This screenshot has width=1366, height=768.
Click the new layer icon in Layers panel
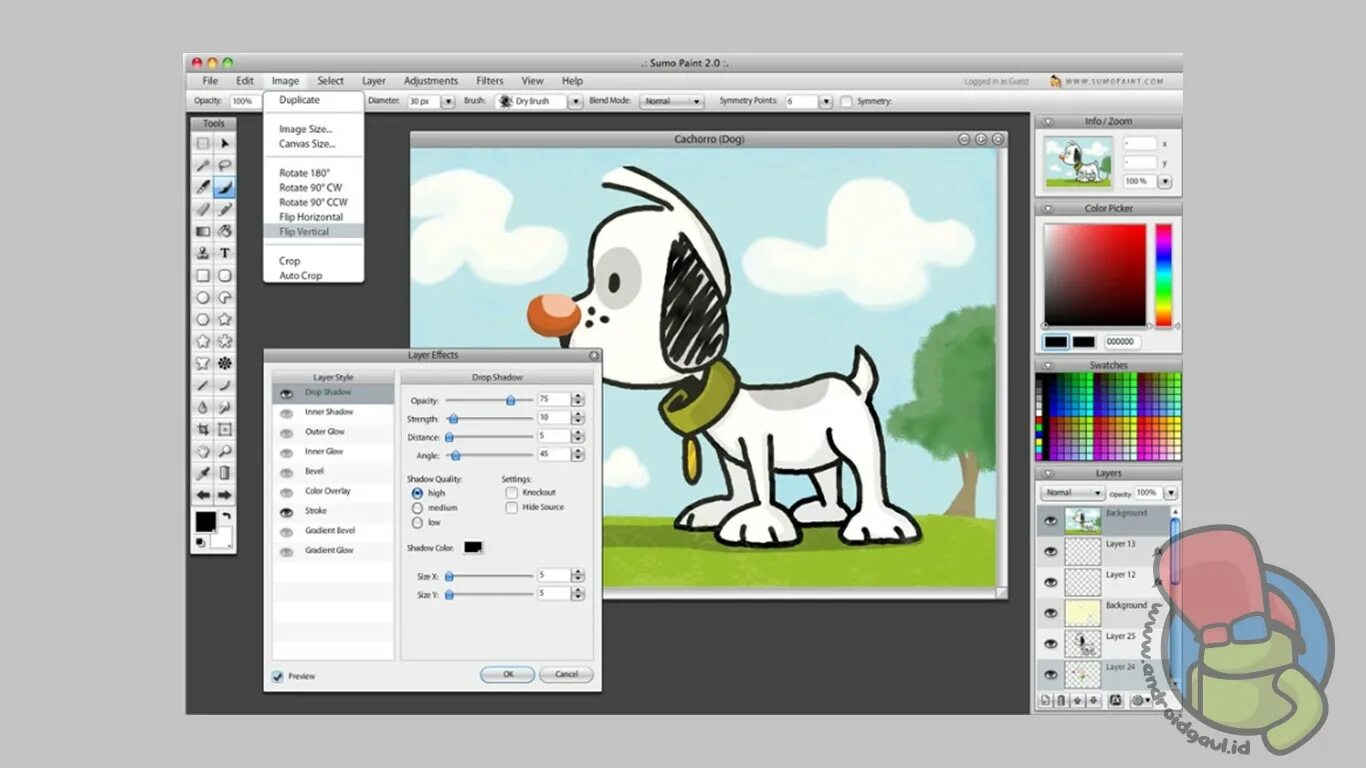(1045, 701)
